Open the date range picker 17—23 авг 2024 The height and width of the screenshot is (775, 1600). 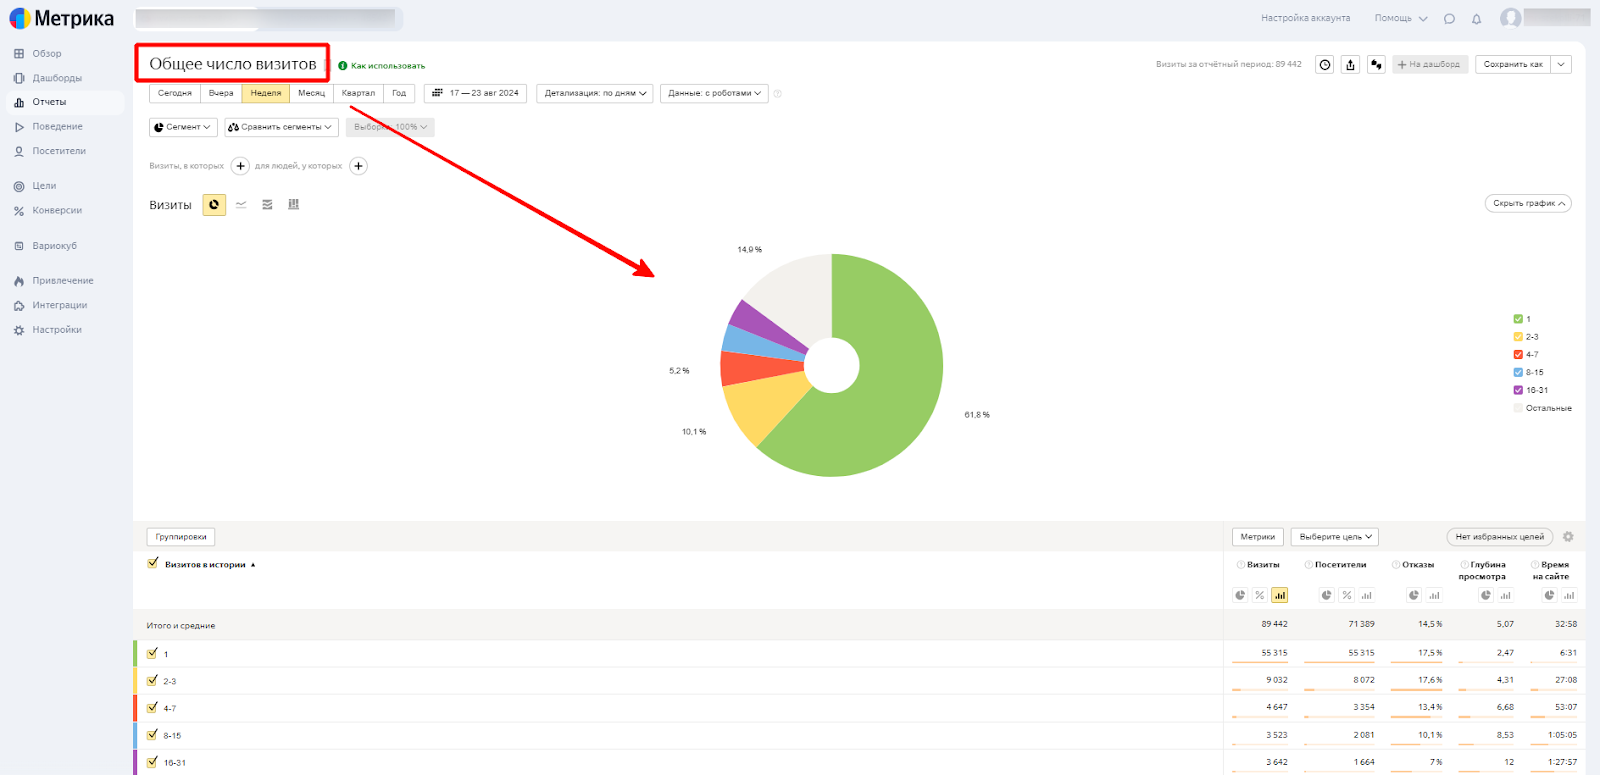click(476, 93)
